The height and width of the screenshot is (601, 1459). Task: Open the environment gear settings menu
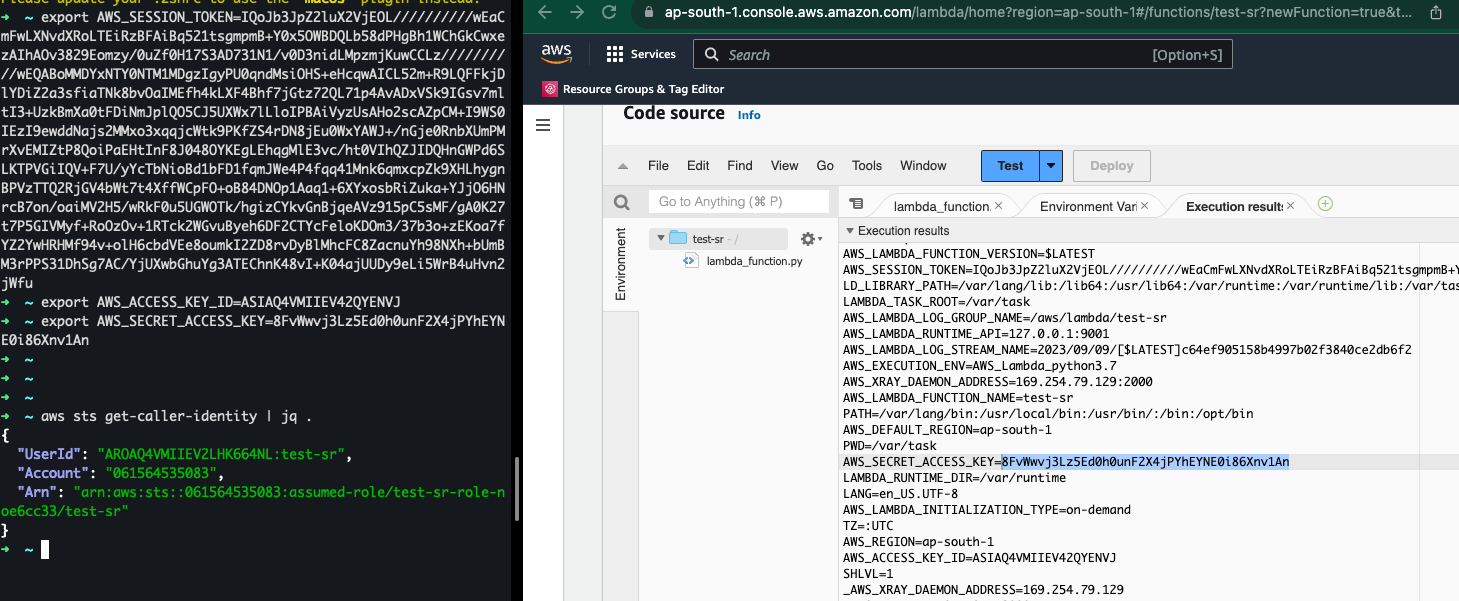pyautogui.click(x=811, y=239)
